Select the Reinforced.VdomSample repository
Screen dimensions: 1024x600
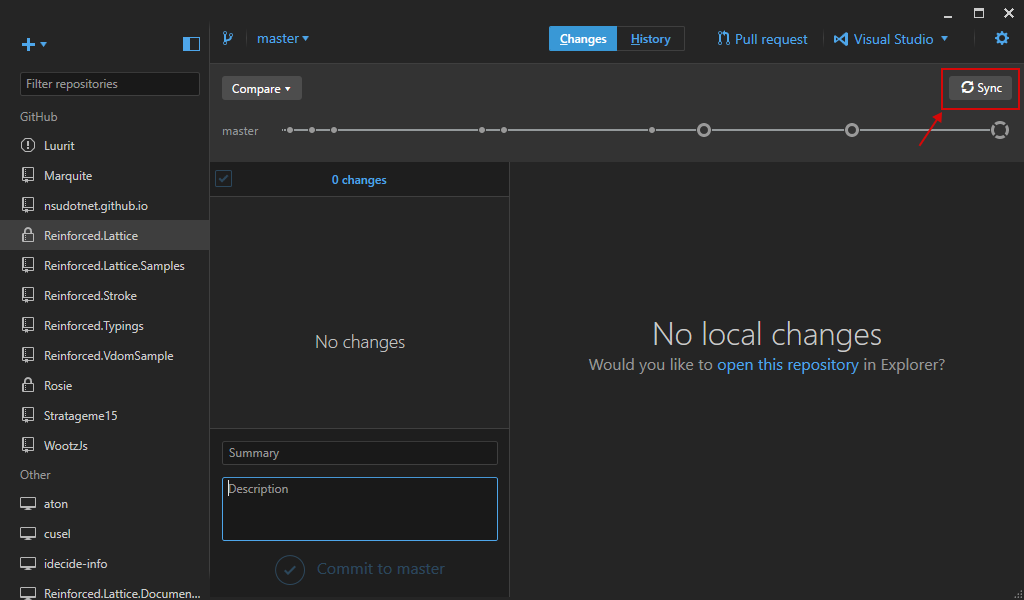[x=104, y=356]
